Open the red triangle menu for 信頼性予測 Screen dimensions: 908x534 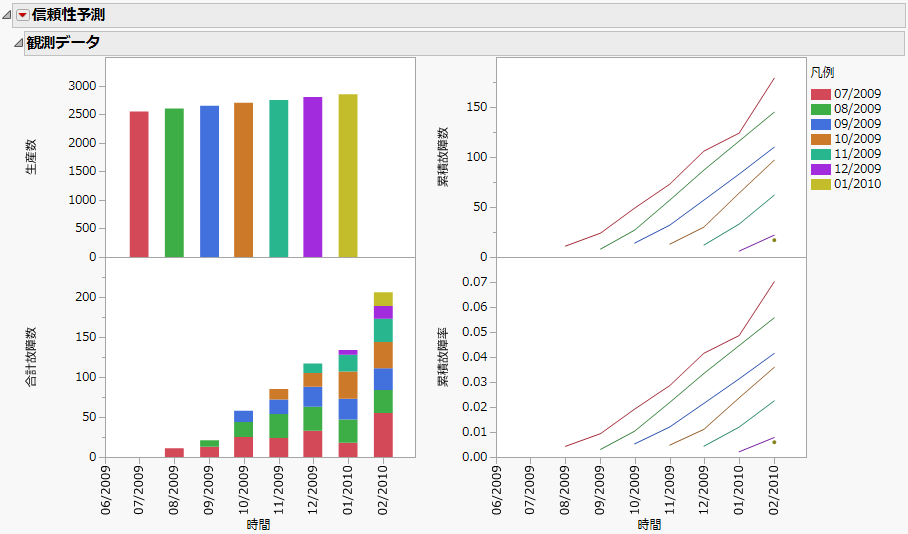click(23, 15)
